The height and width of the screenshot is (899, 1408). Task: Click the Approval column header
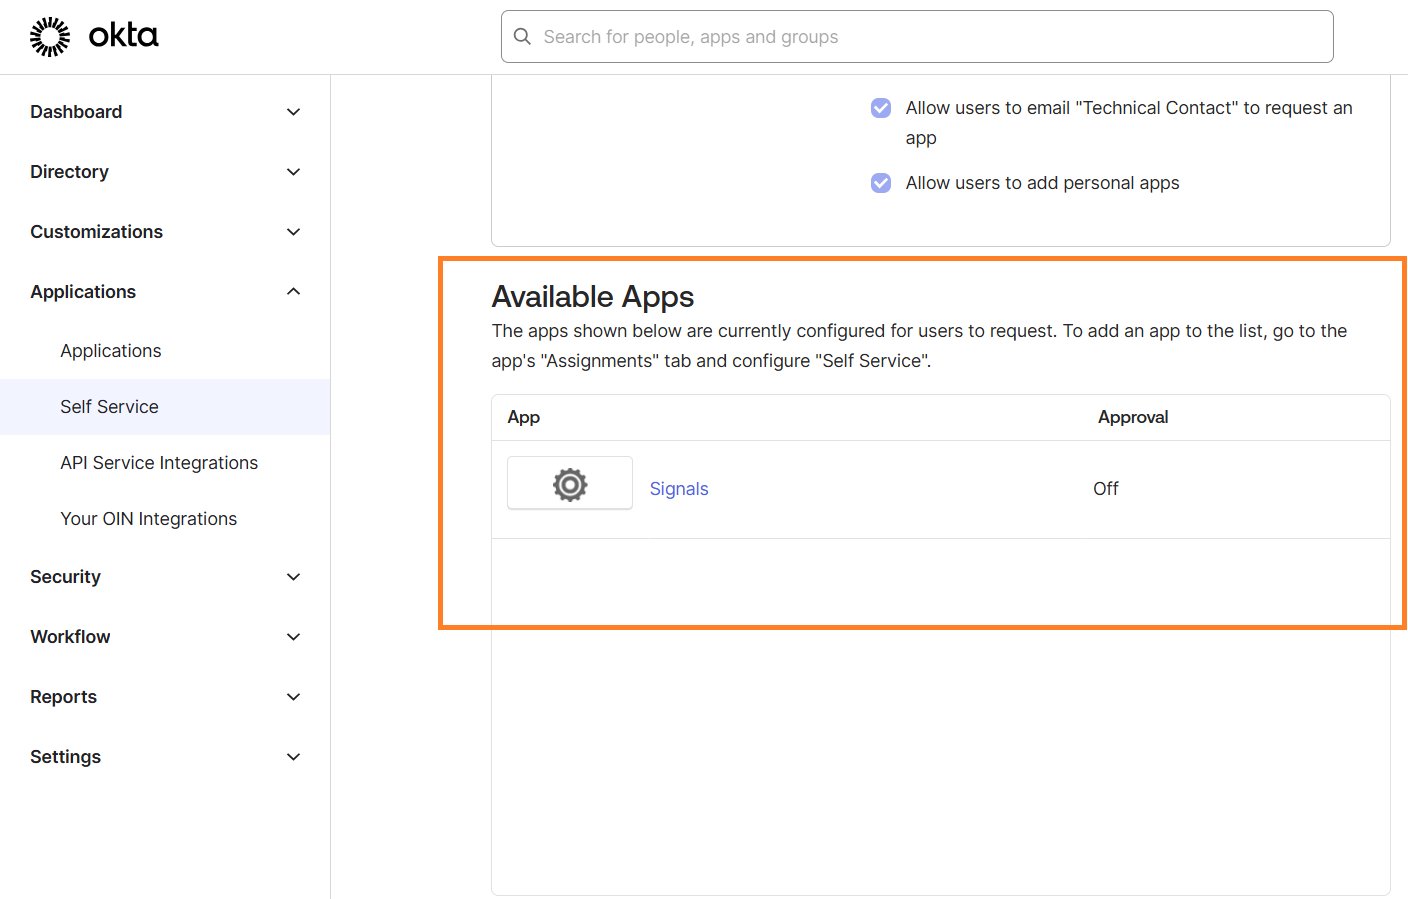tap(1133, 417)
